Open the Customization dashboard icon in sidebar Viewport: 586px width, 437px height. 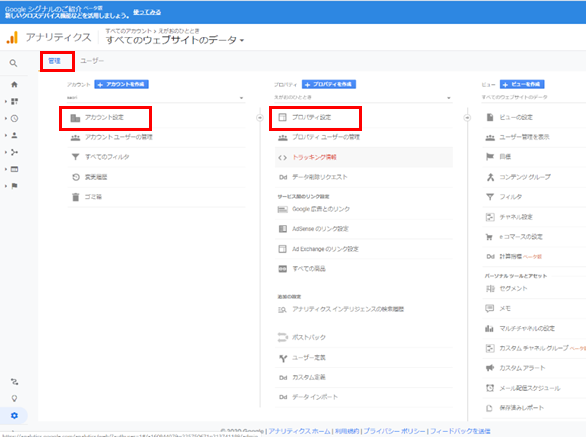(15, 101)
